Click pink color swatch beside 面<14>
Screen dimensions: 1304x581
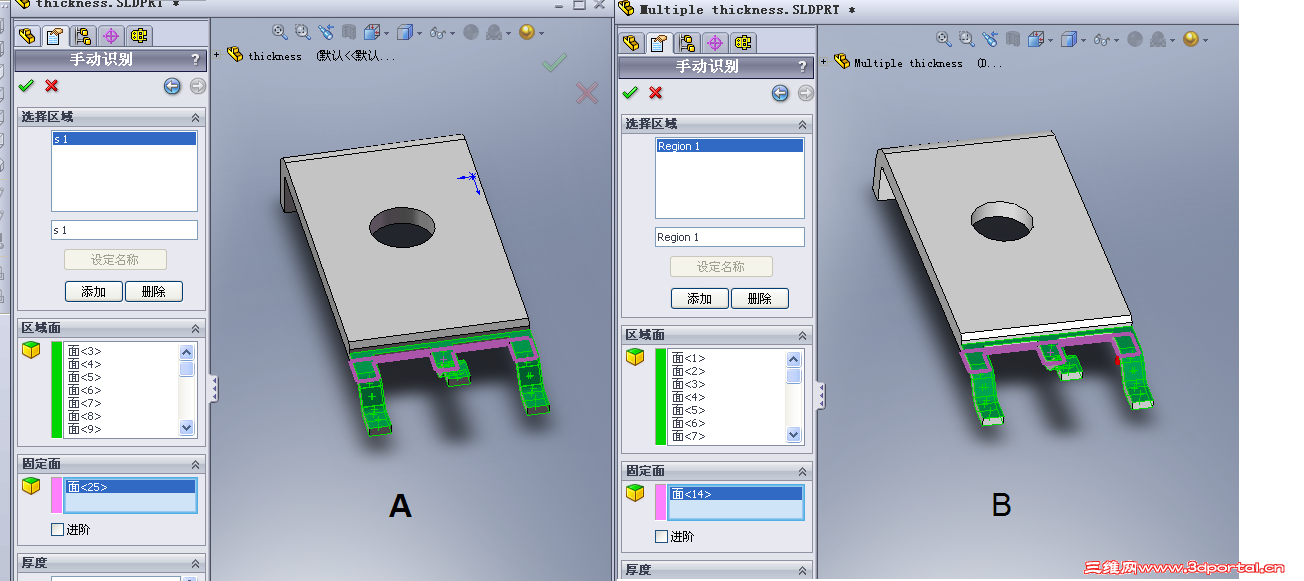pos(660,502)
